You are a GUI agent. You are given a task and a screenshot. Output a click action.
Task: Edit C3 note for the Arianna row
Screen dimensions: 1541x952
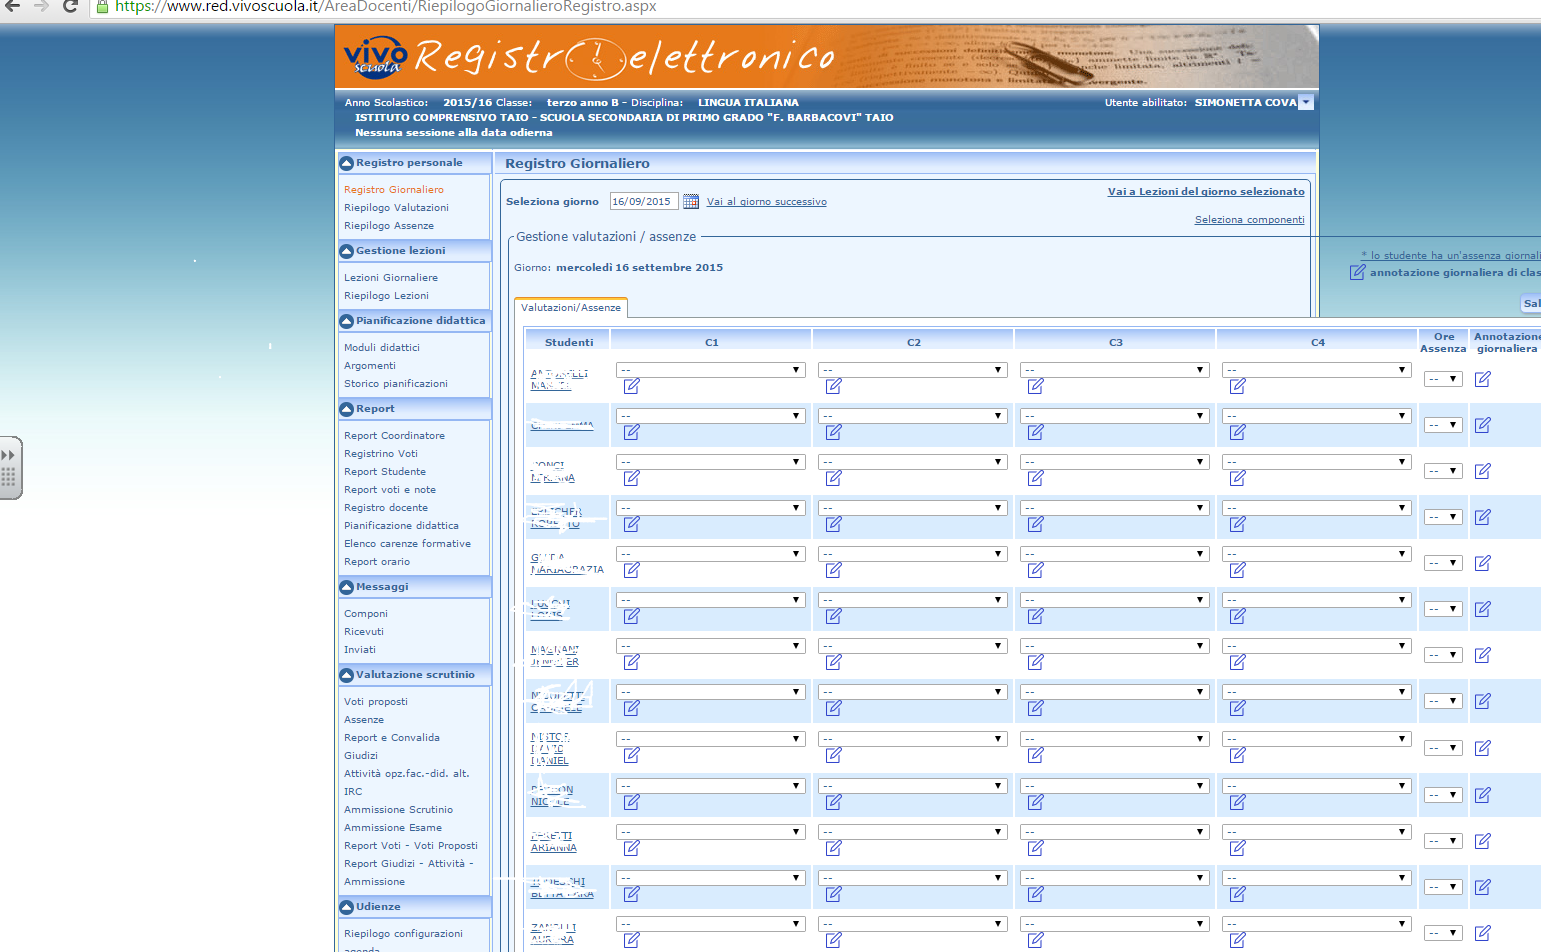(x=1036, y=848)
